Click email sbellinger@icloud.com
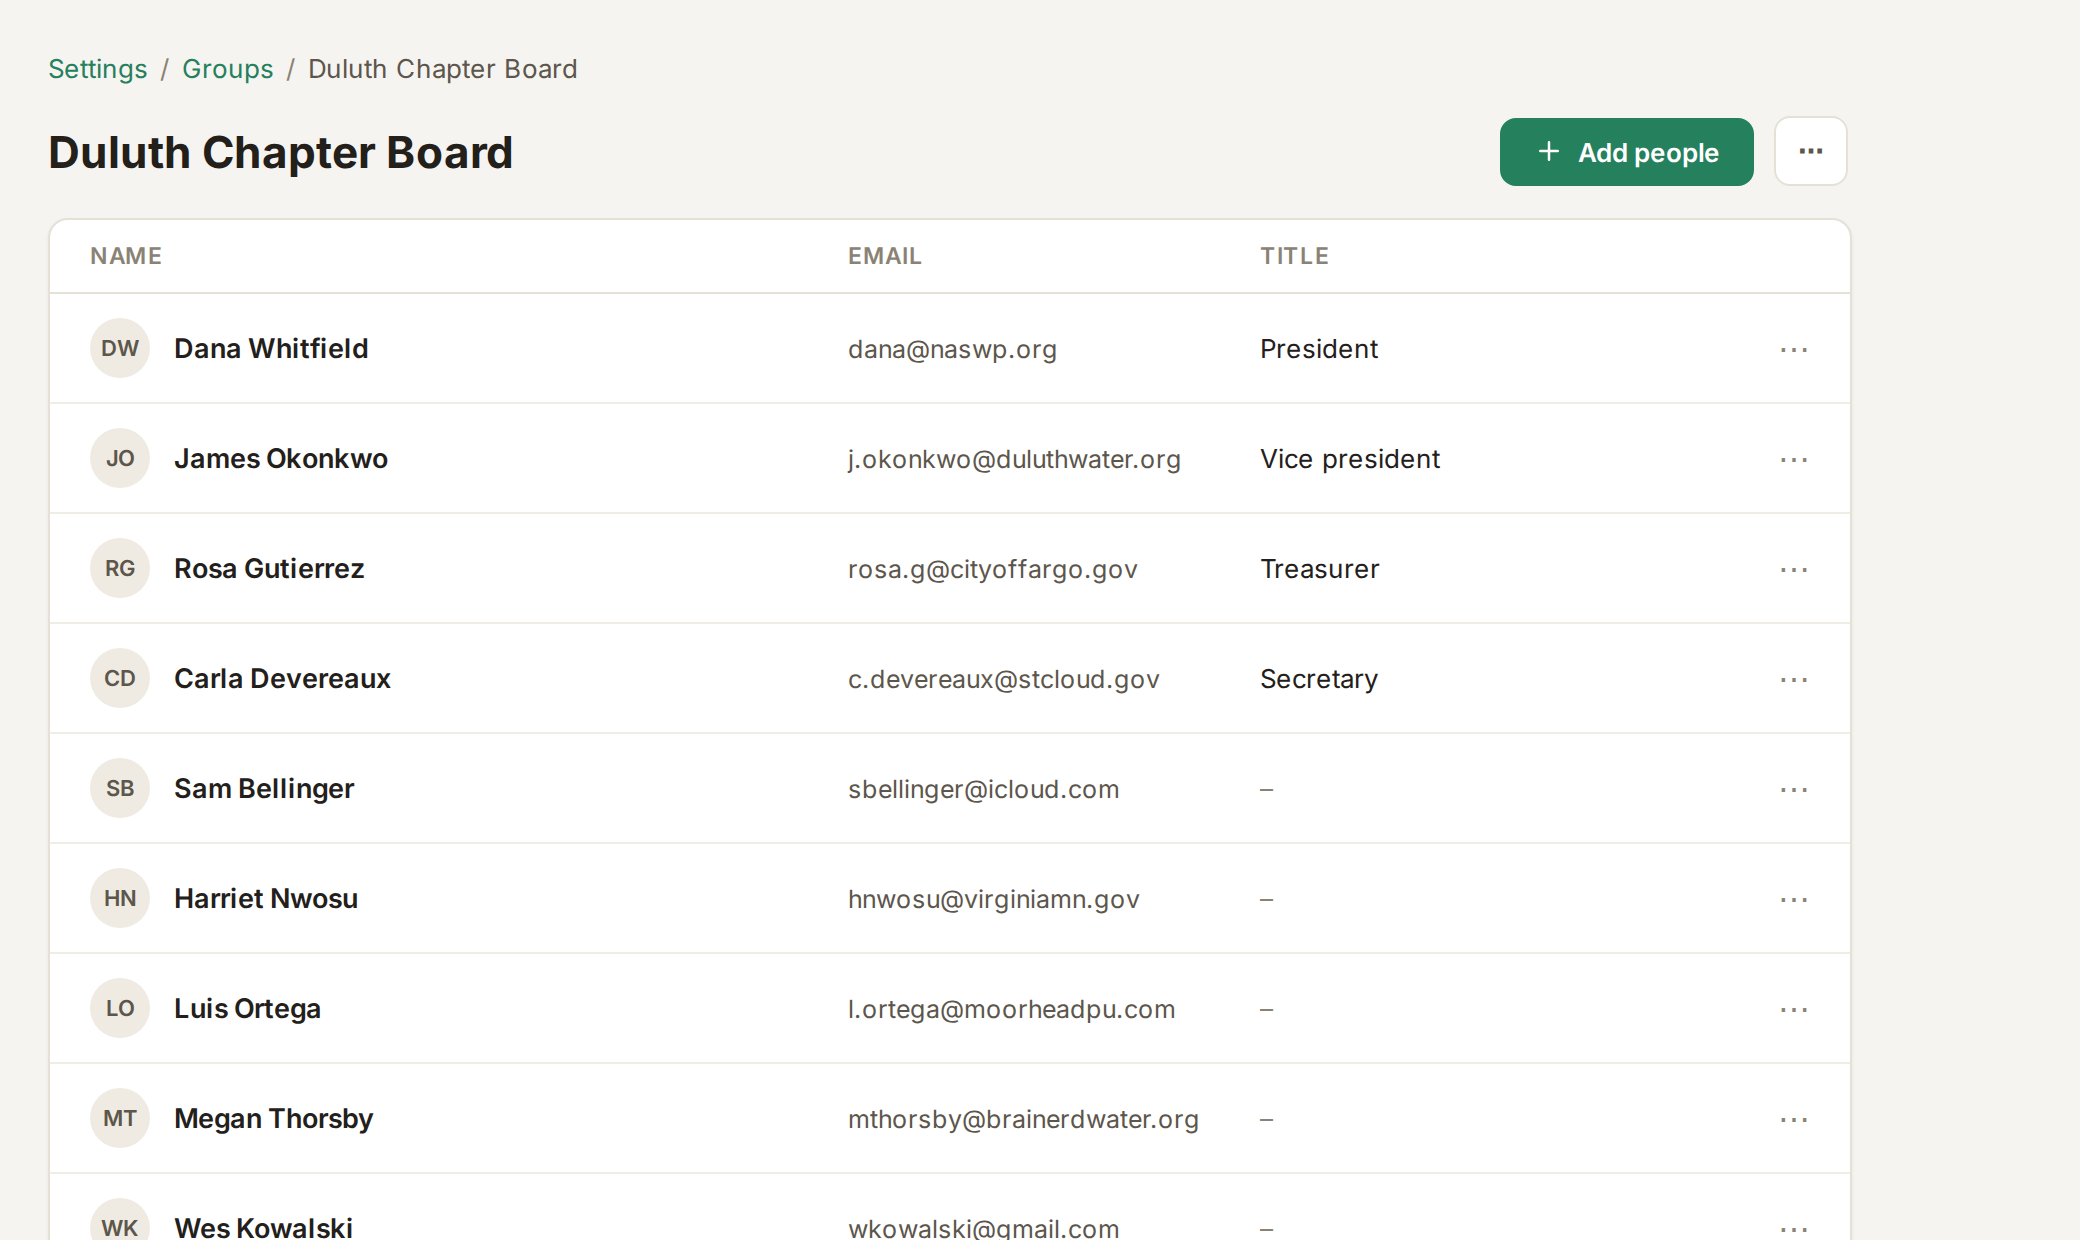 (983, 789)
